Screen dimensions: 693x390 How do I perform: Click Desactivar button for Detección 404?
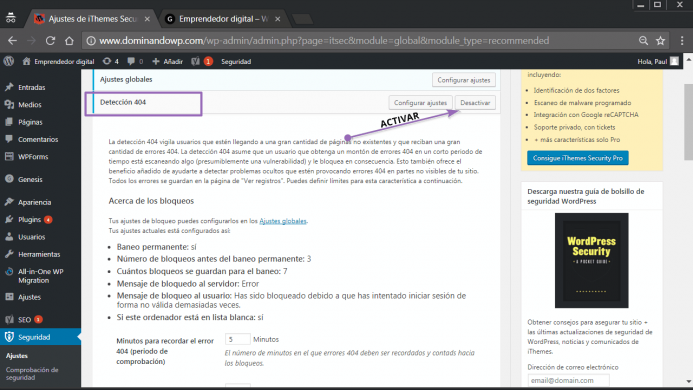click(475, 103)
